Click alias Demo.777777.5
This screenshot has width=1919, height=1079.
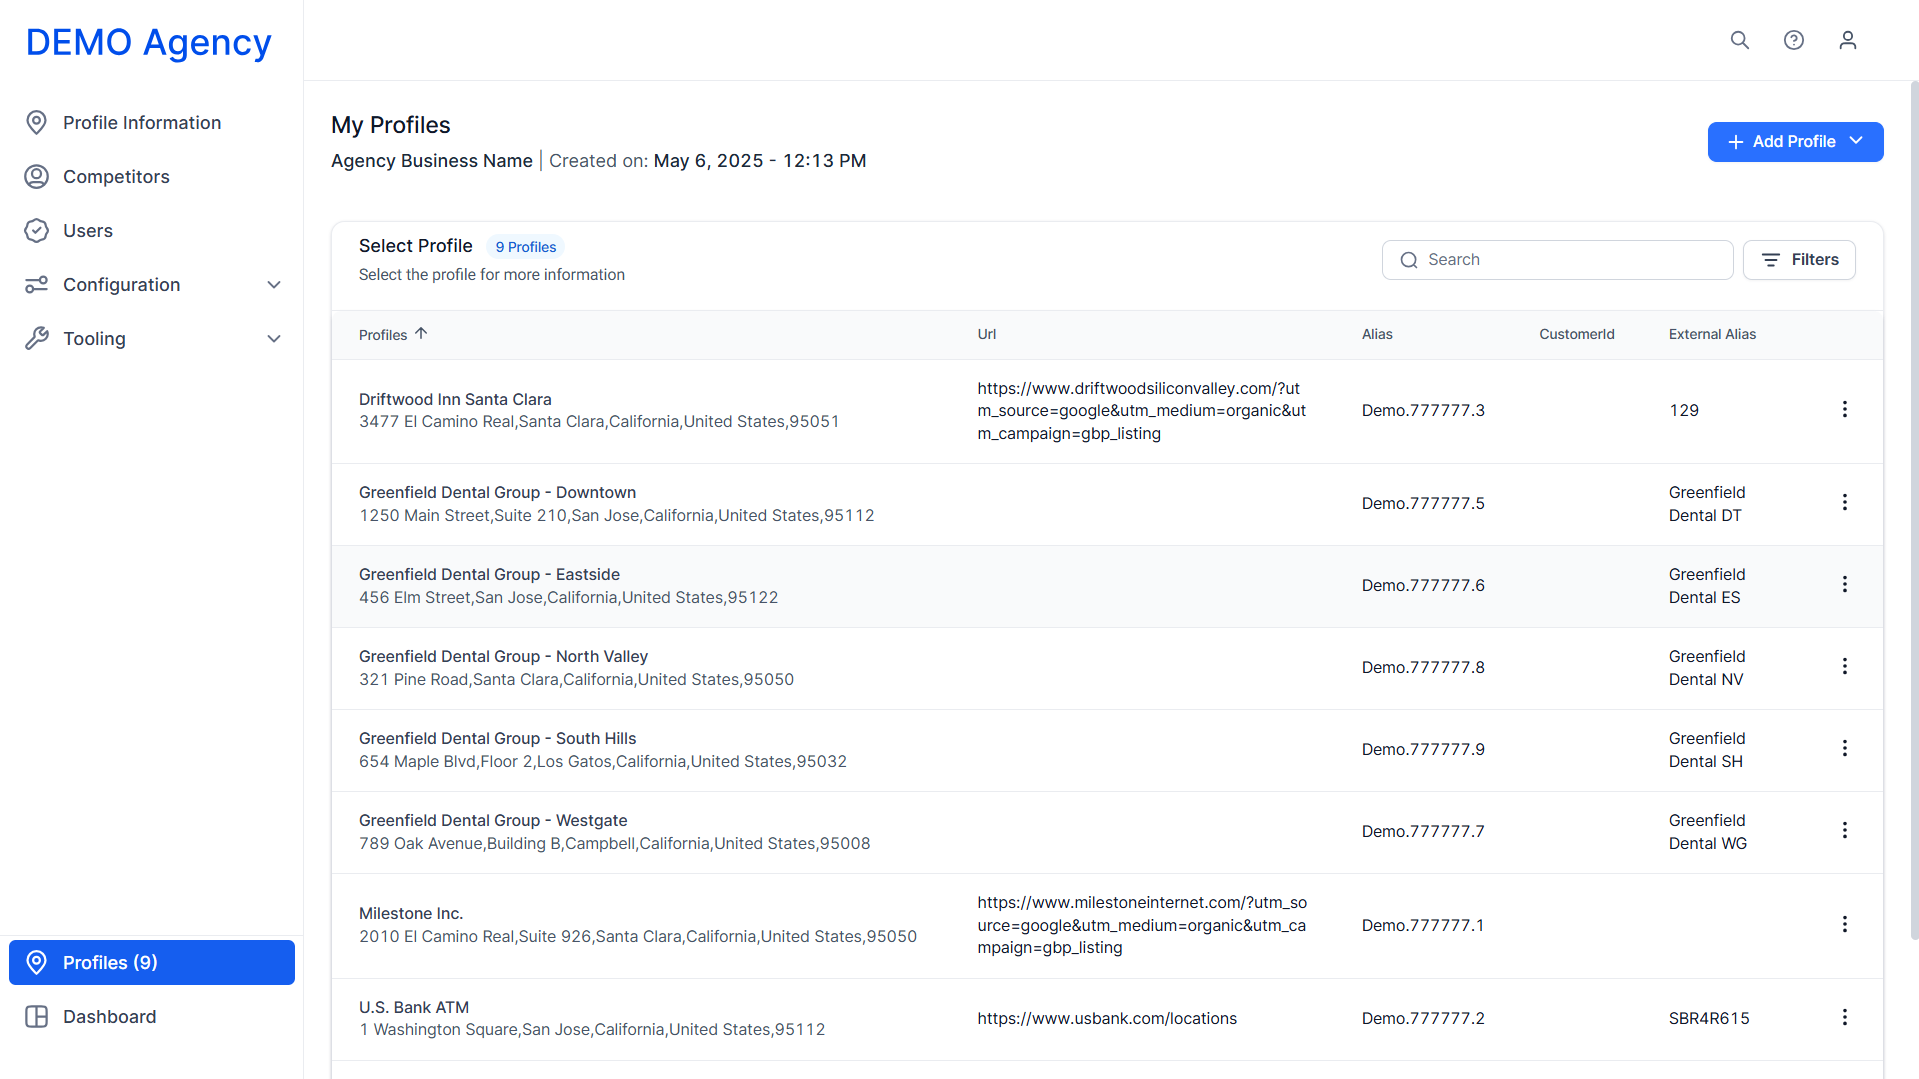(1423, 503)
